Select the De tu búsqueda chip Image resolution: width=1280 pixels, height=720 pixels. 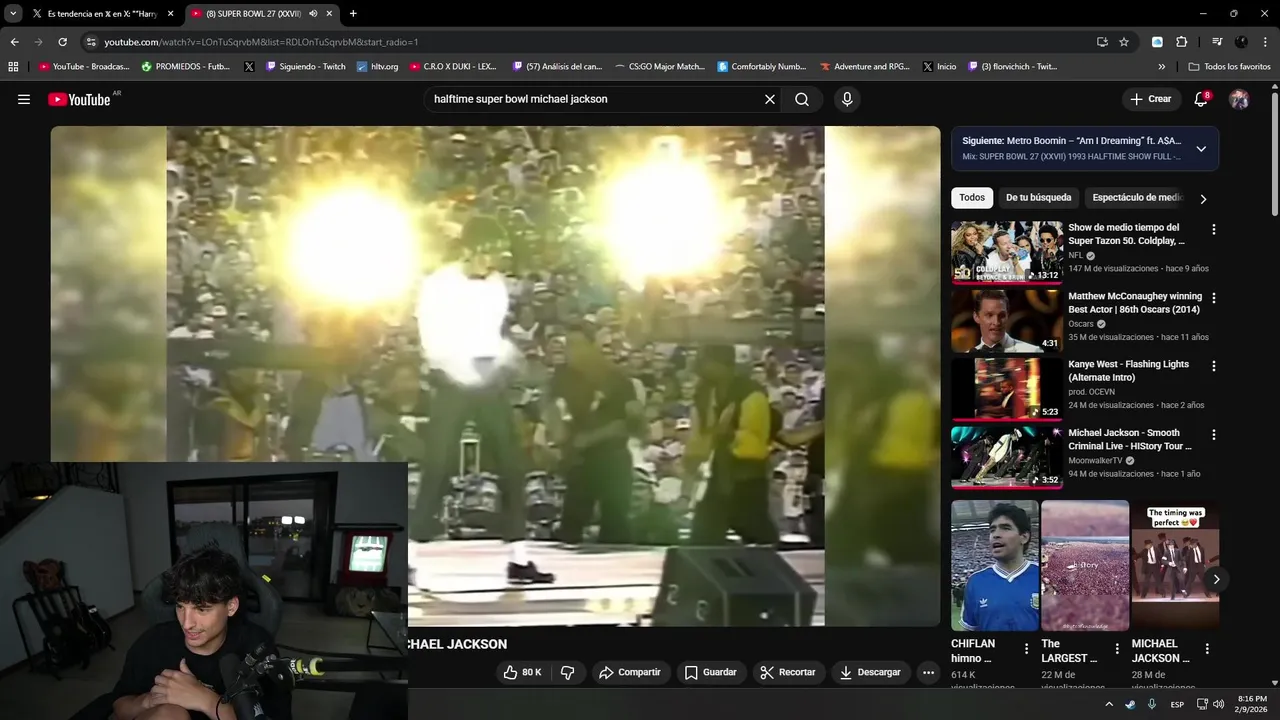click(1038, 198)
